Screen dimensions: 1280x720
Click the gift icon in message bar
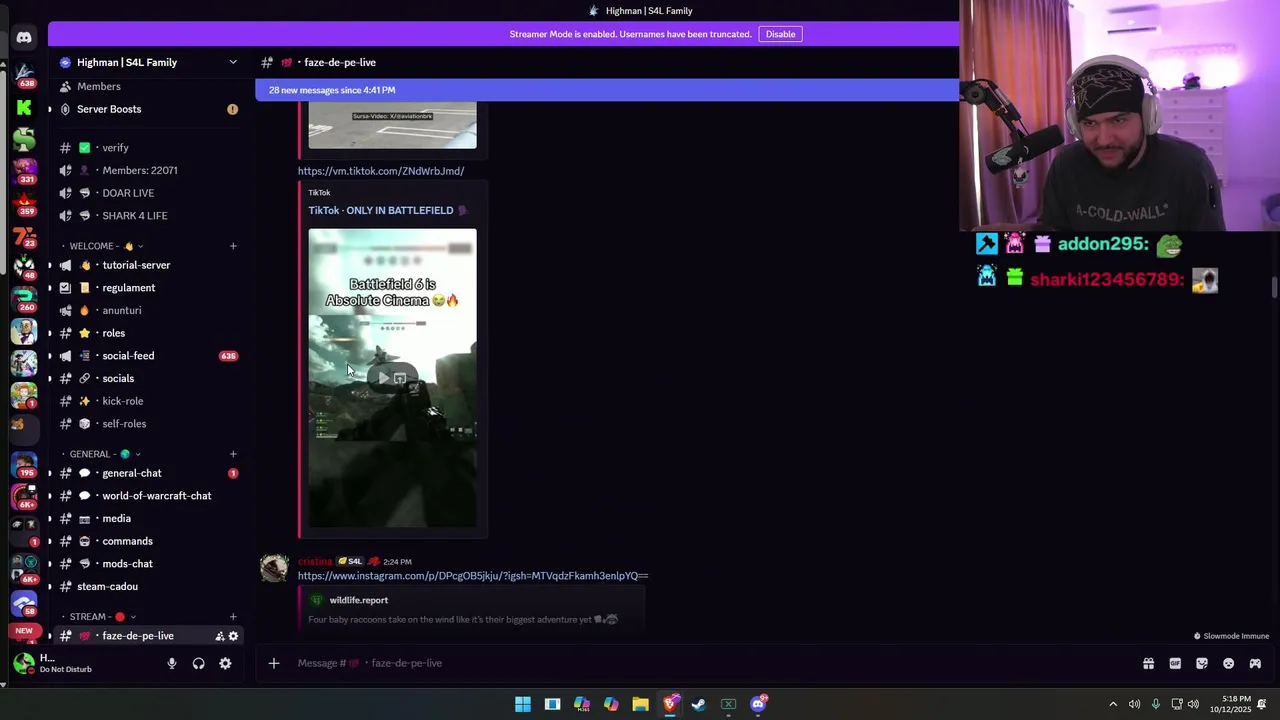point(1148,663)
